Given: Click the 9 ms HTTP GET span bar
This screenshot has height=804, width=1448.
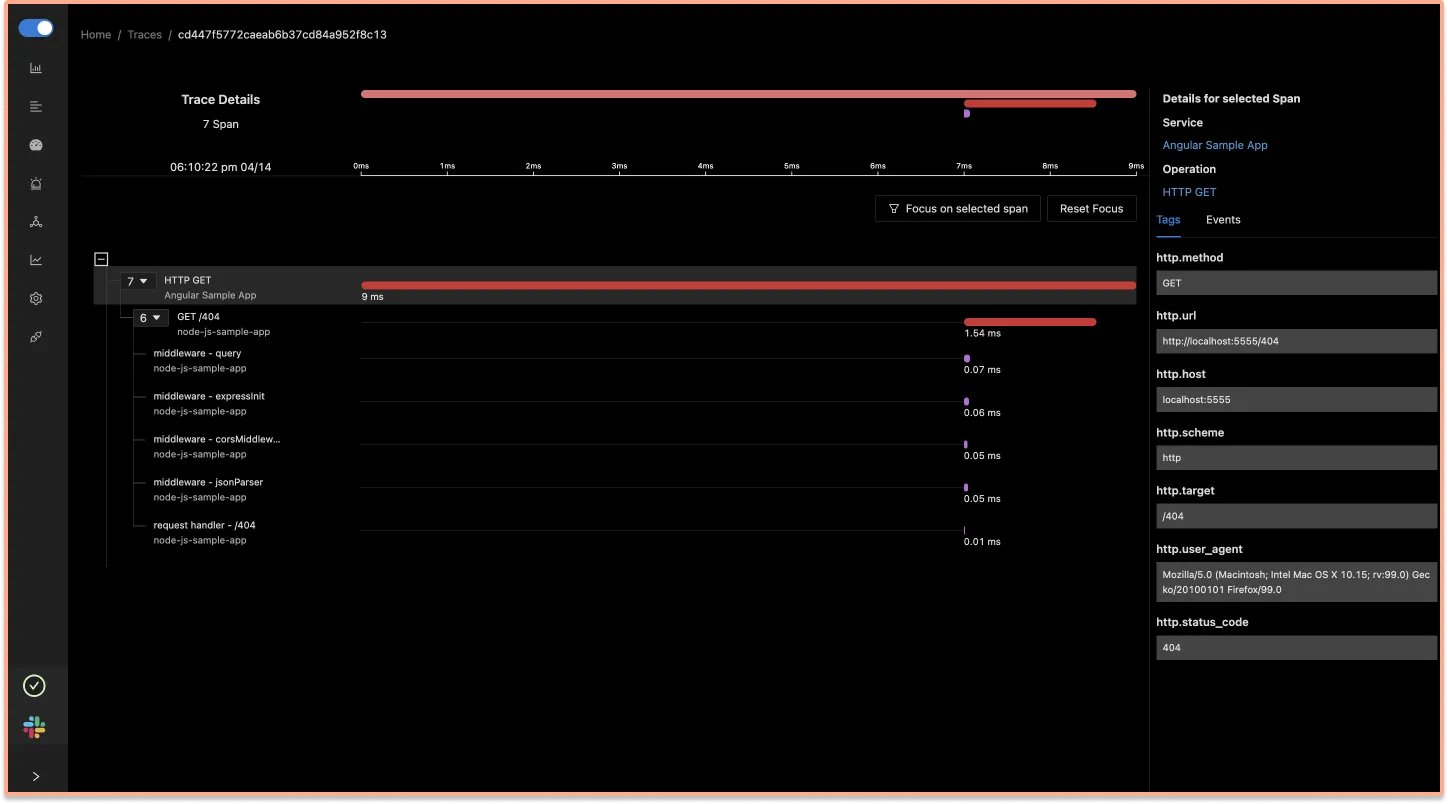Looking at the screenshot, I should pos(748,286).
